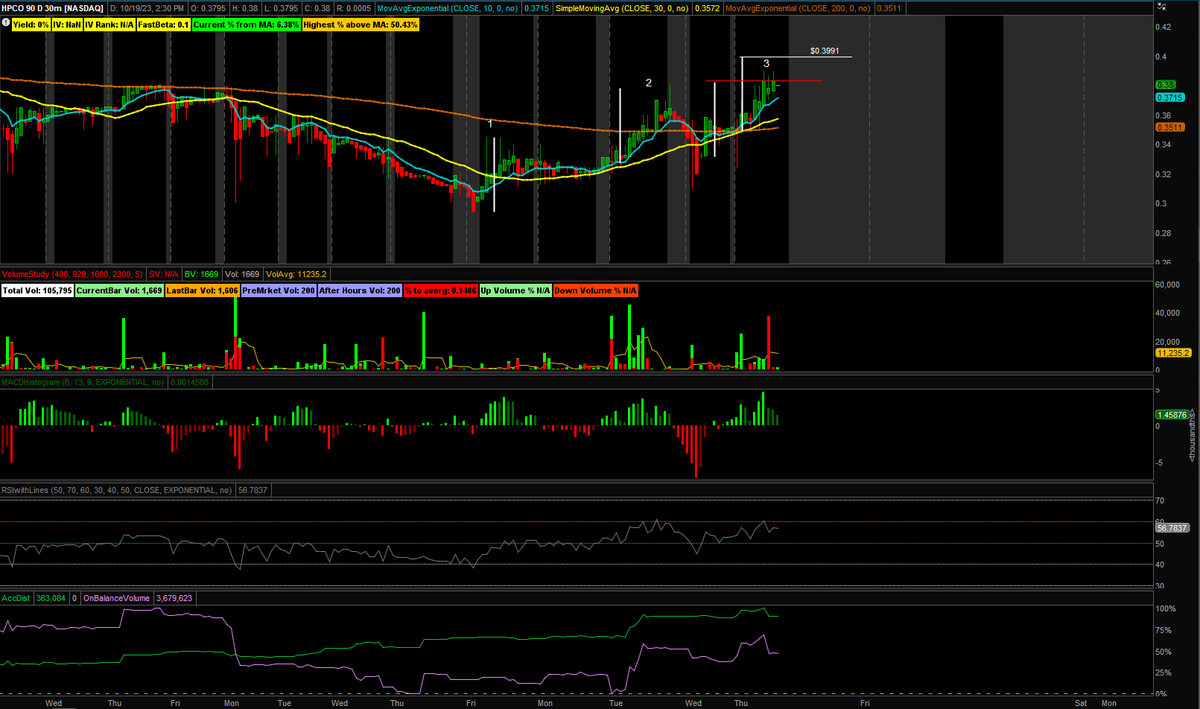Click the 0.3511 EMA value bubble on price axis
The image size is (1200, 709).
tap(1169, 127)
